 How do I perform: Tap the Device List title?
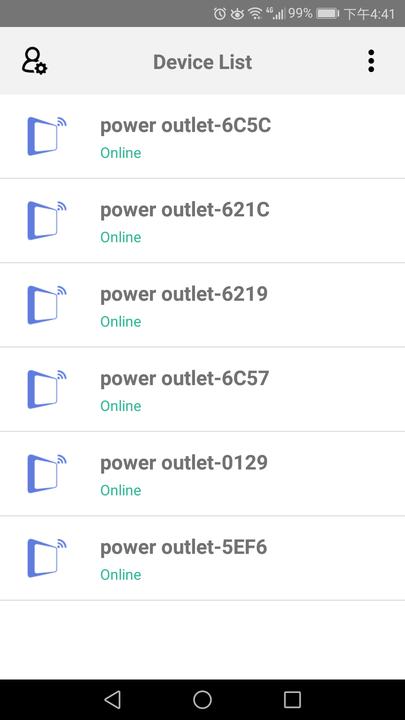point(202,62)
